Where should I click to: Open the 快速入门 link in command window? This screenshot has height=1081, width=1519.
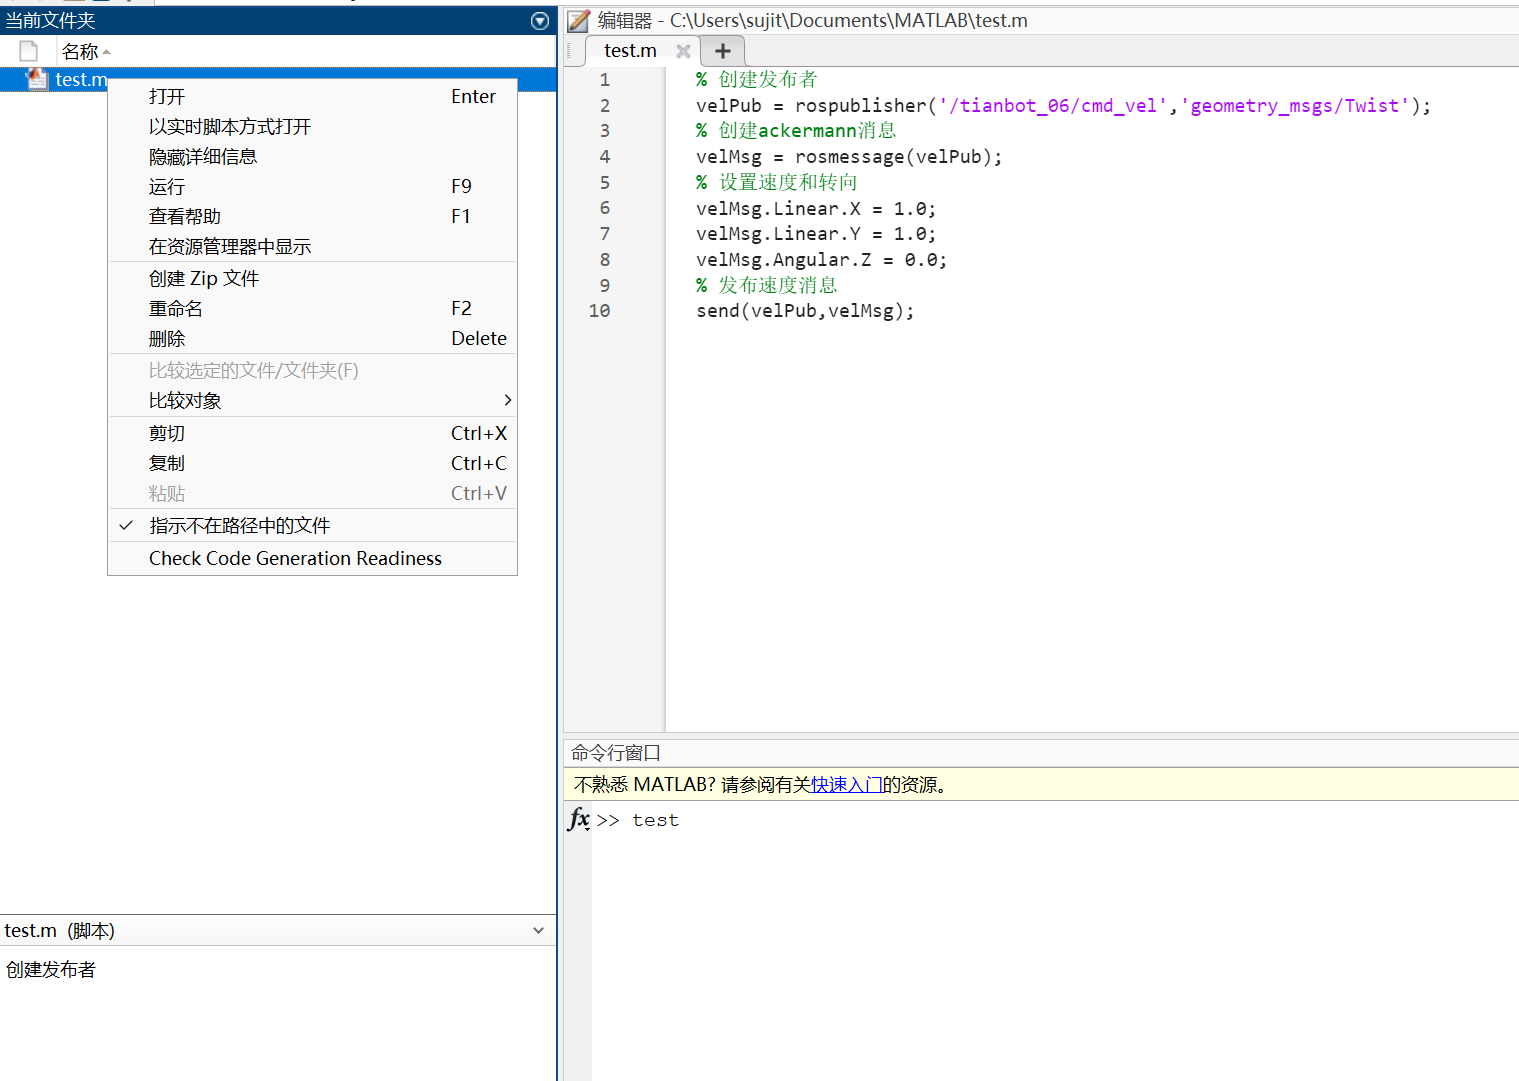coord(846,785)
